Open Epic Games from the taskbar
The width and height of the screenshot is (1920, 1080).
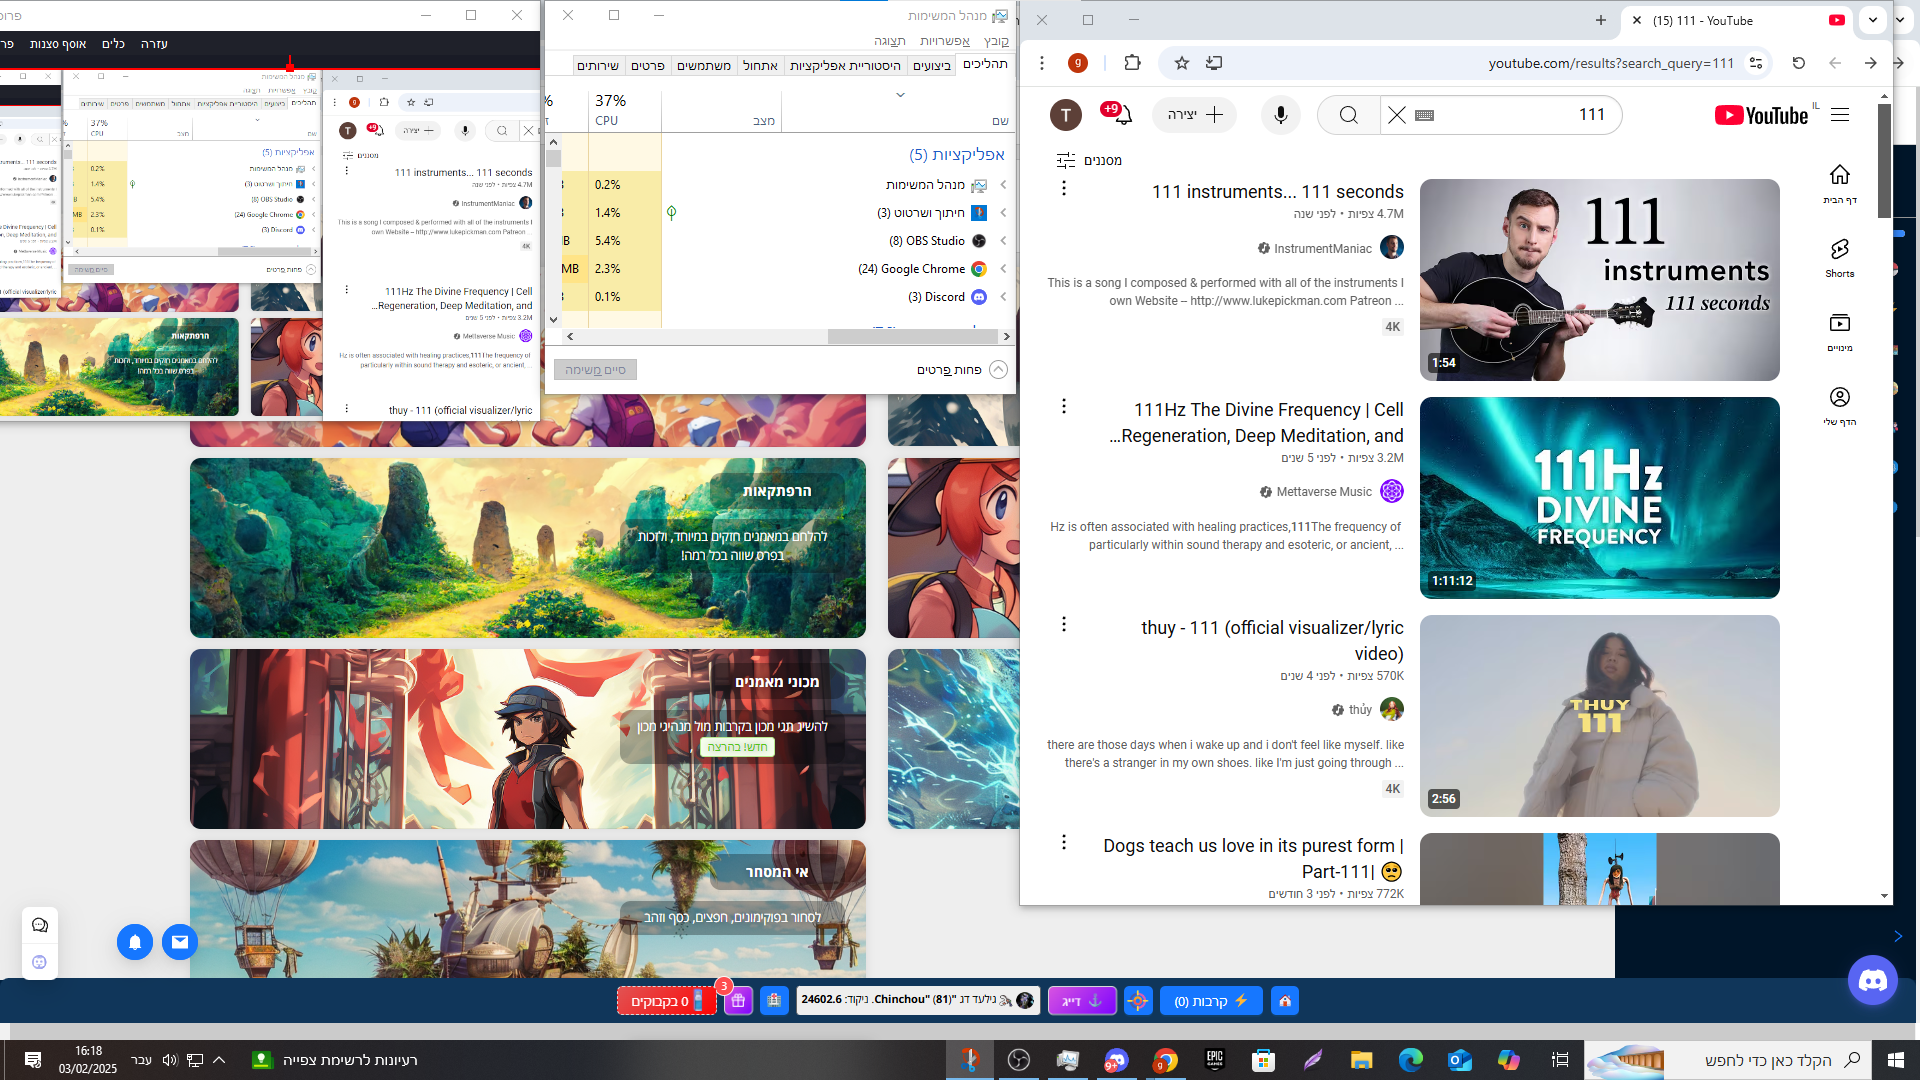1215,1060
